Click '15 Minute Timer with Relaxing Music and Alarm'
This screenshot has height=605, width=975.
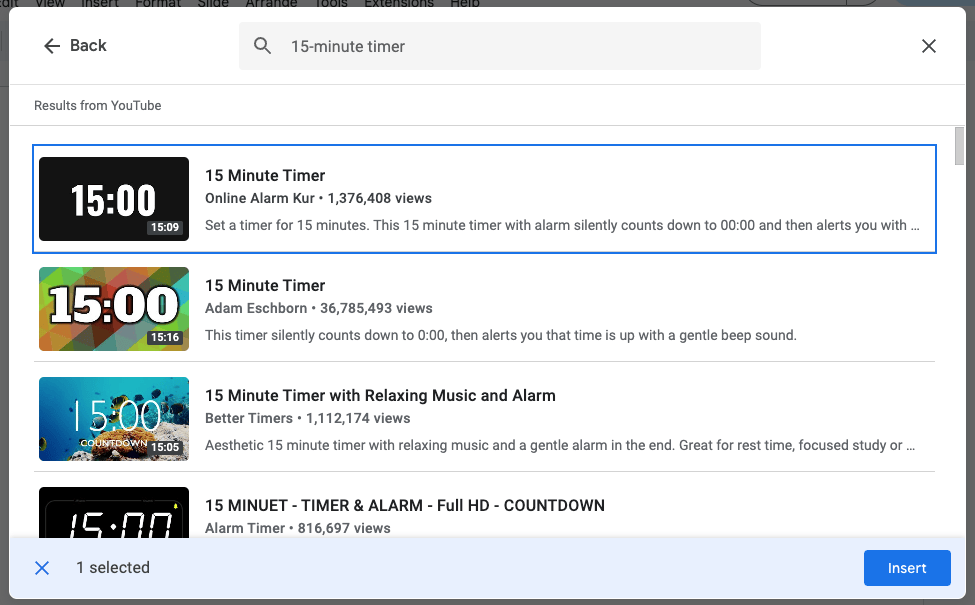(381, 395)
